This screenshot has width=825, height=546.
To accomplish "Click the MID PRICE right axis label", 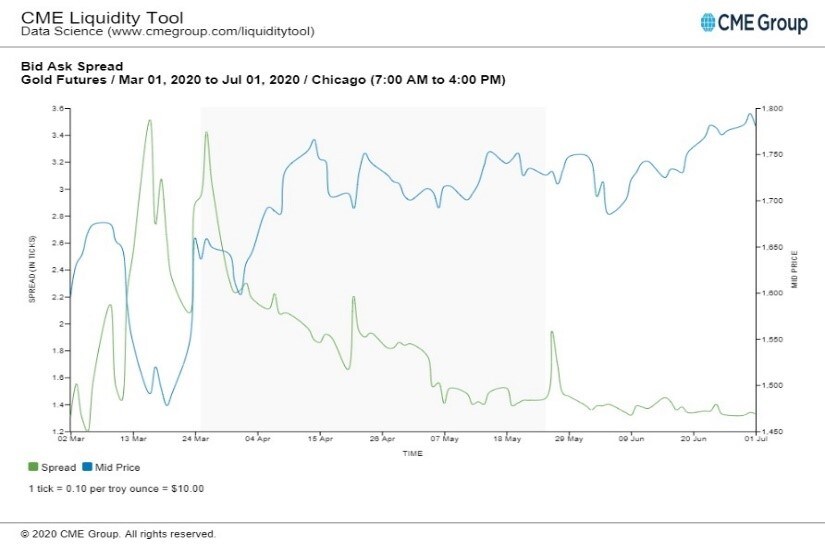I will [795, 270].
